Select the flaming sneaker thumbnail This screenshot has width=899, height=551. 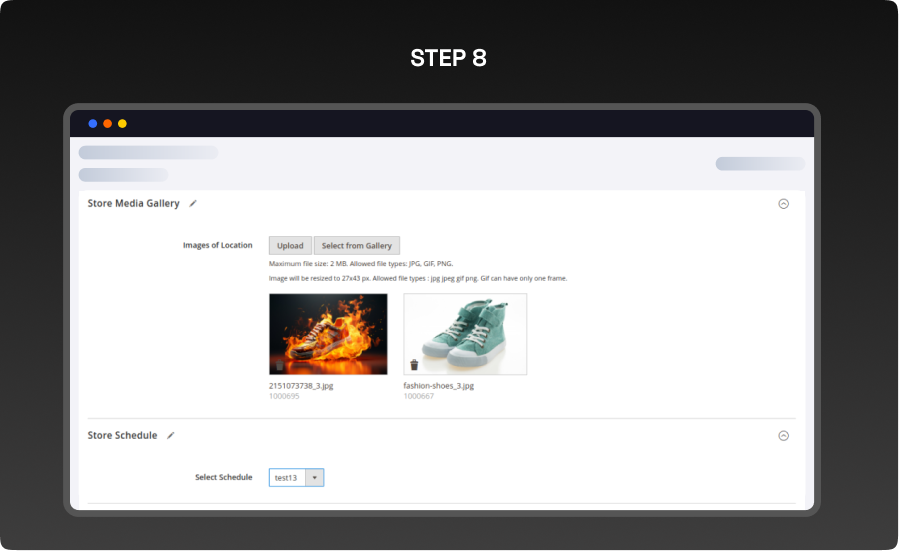[x=328, y=333]
